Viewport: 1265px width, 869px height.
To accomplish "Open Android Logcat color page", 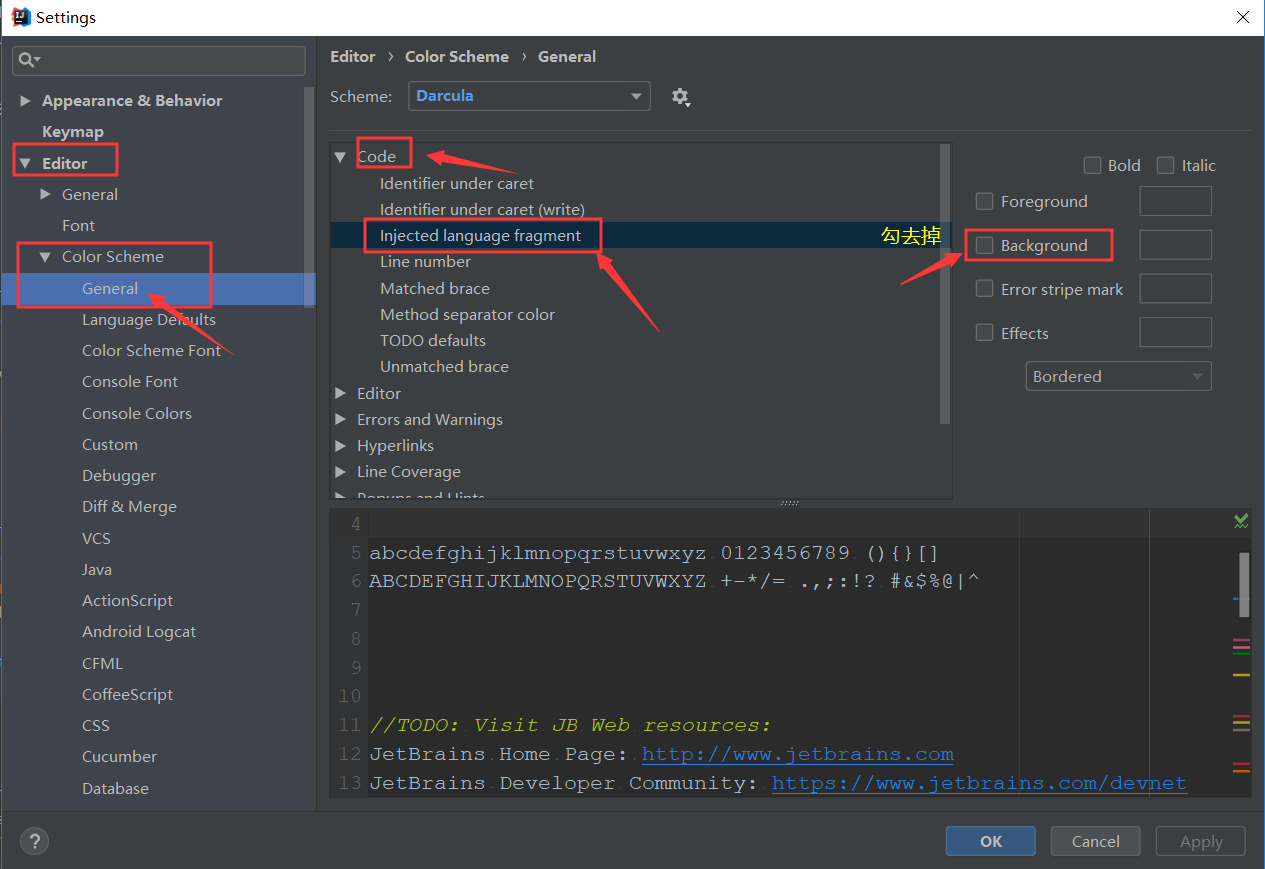I will (x=139, y=632).
